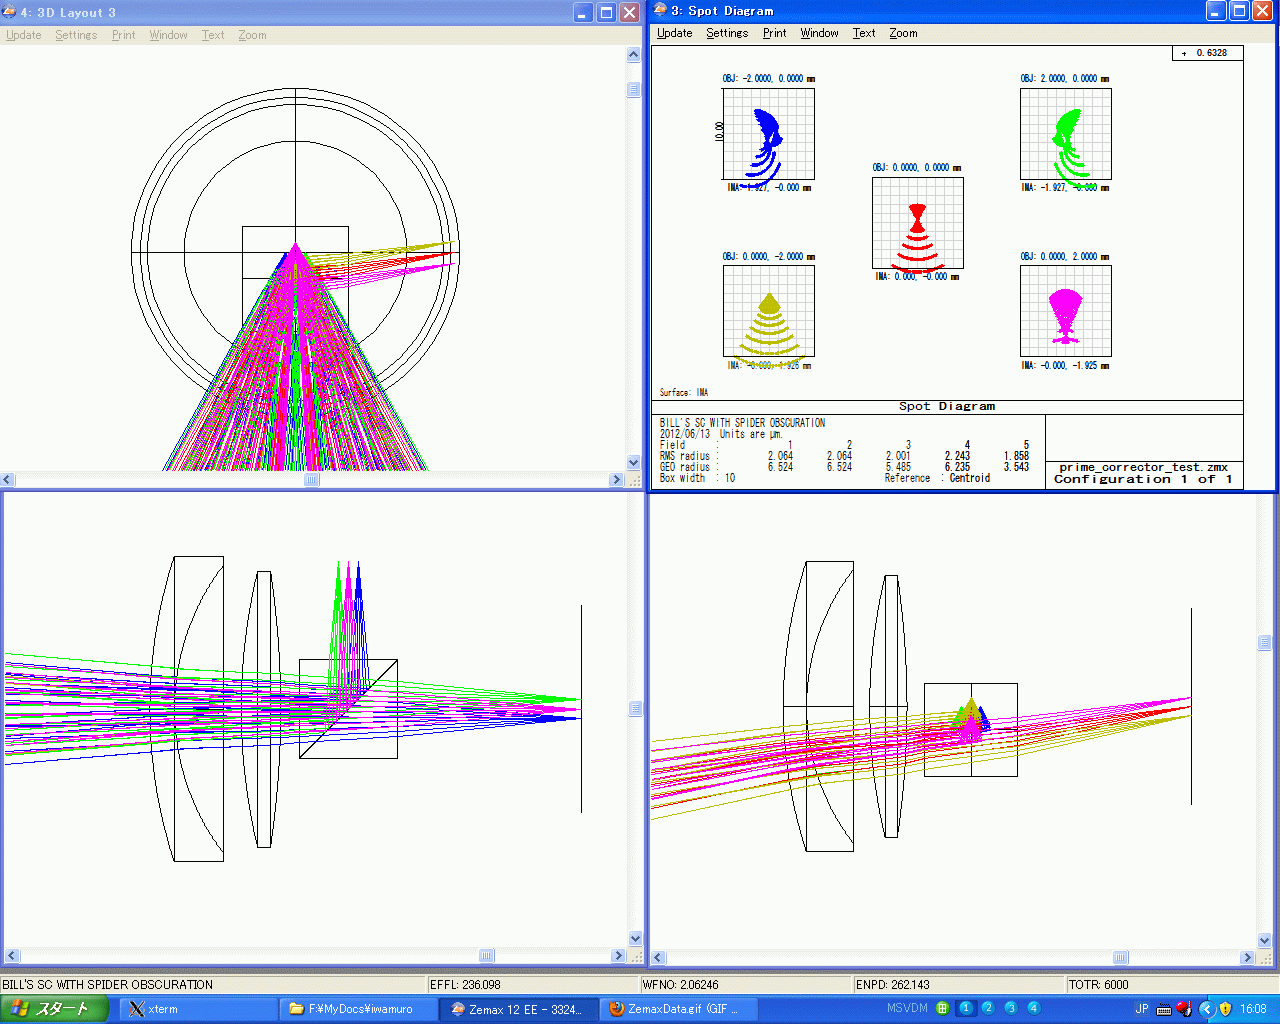The height and width of the screenshot is (1024, 1280).
Task: Open the Update menu in Spot Diagram
Action: pos(674,33)
